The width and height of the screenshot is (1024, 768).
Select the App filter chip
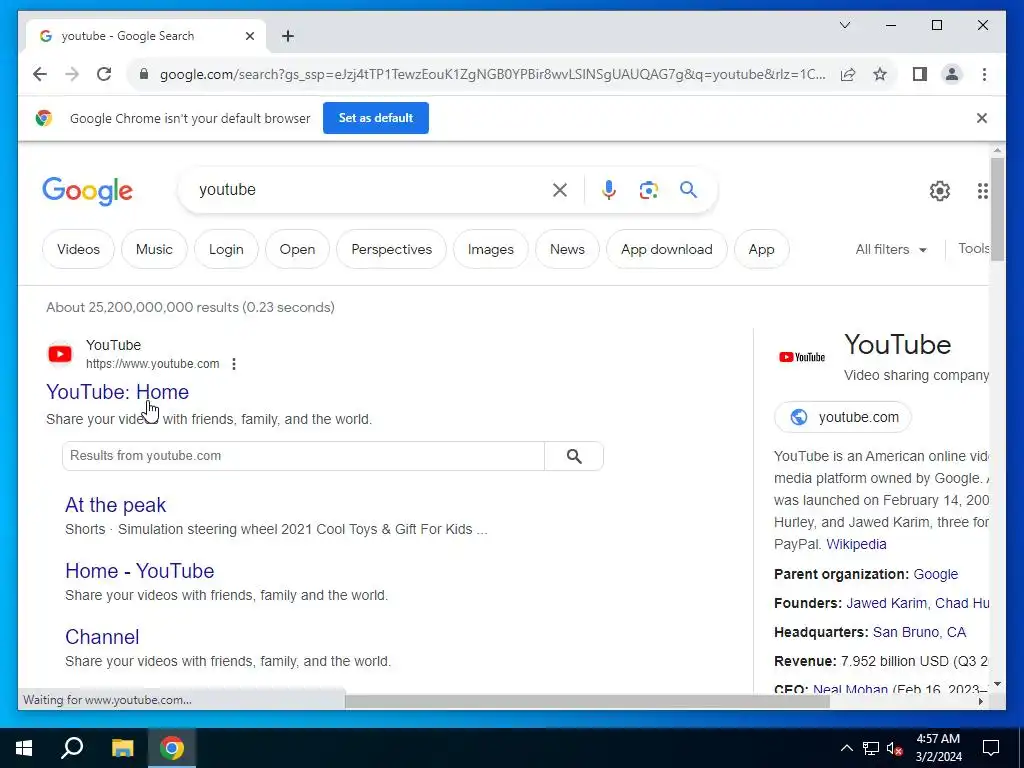click(x=761, y=249)
